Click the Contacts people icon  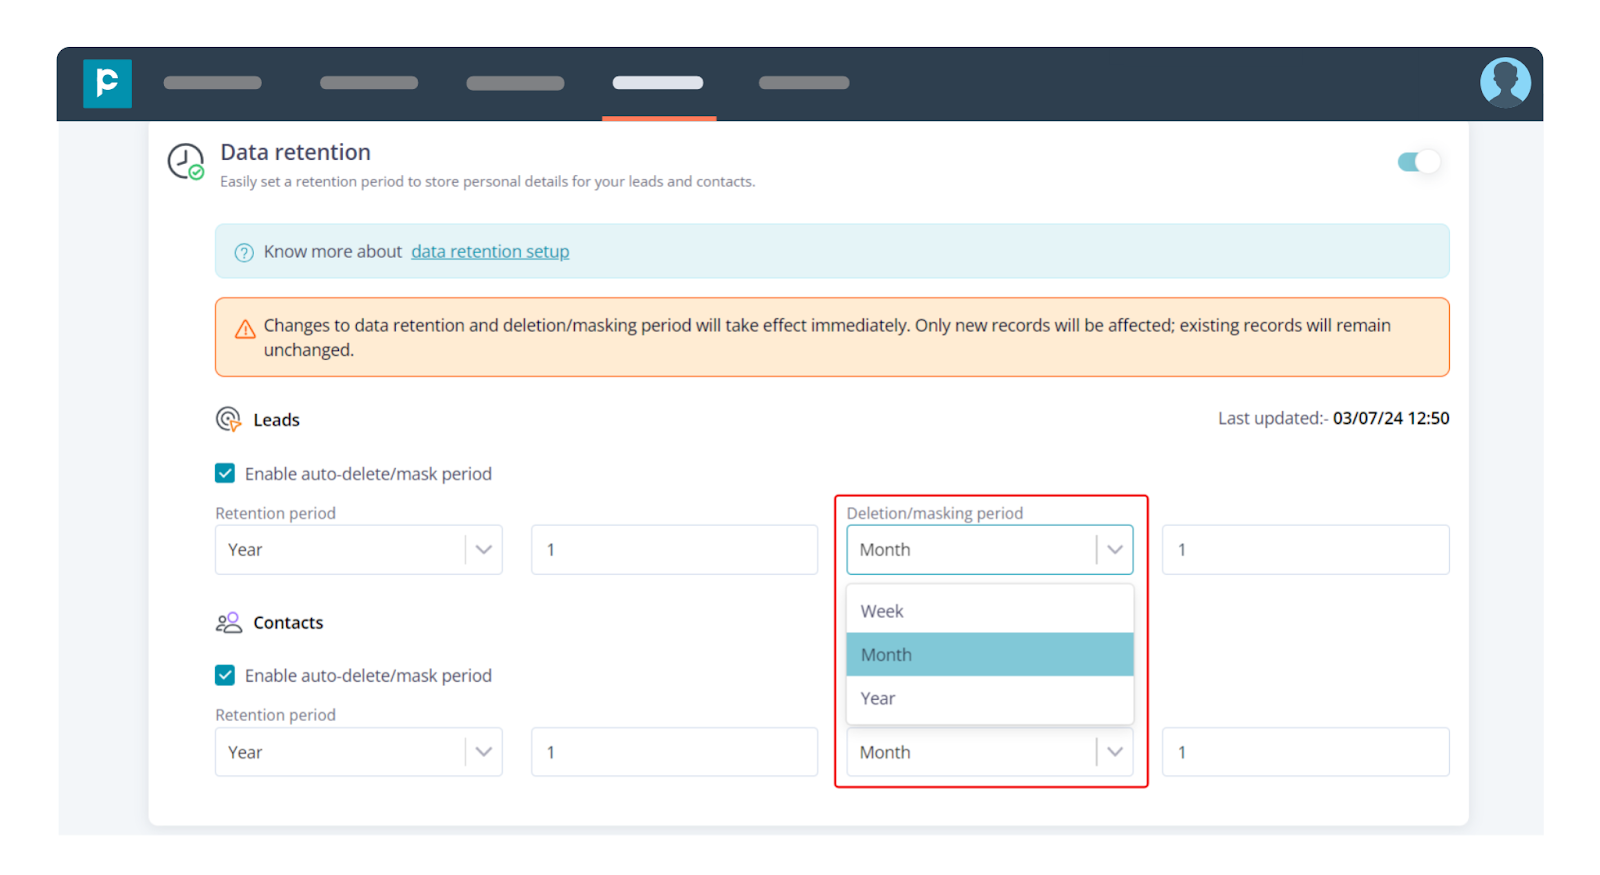point(228,623)
